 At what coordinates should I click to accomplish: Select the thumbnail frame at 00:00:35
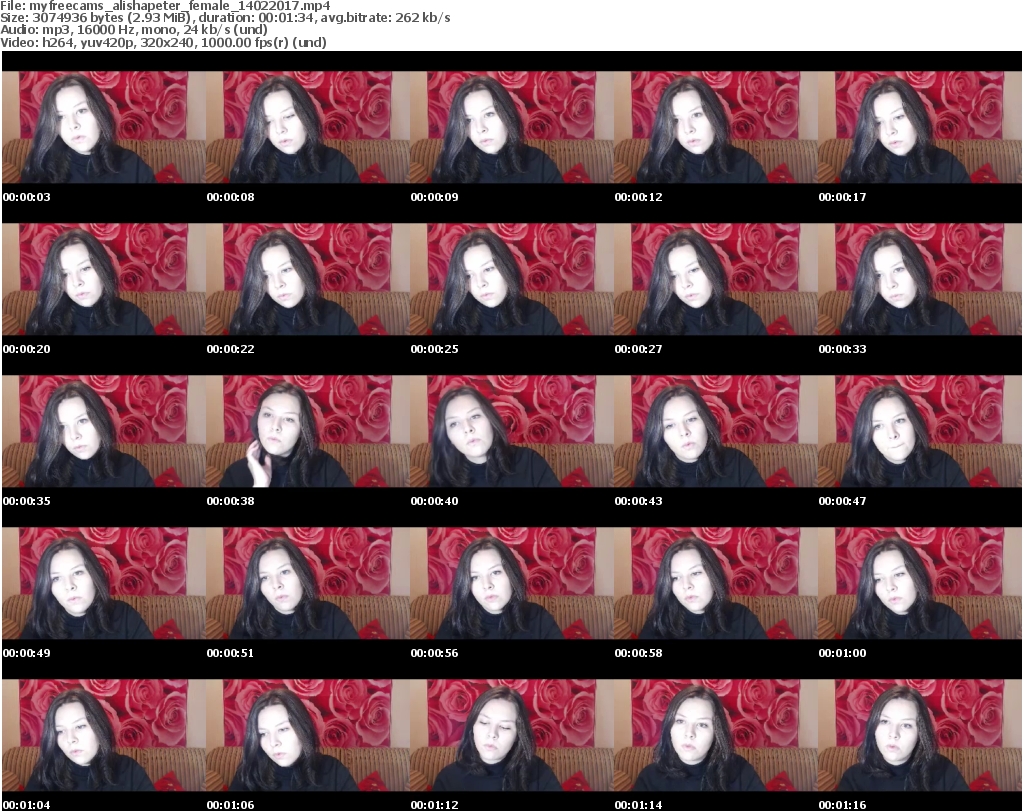tap(104, 432)
